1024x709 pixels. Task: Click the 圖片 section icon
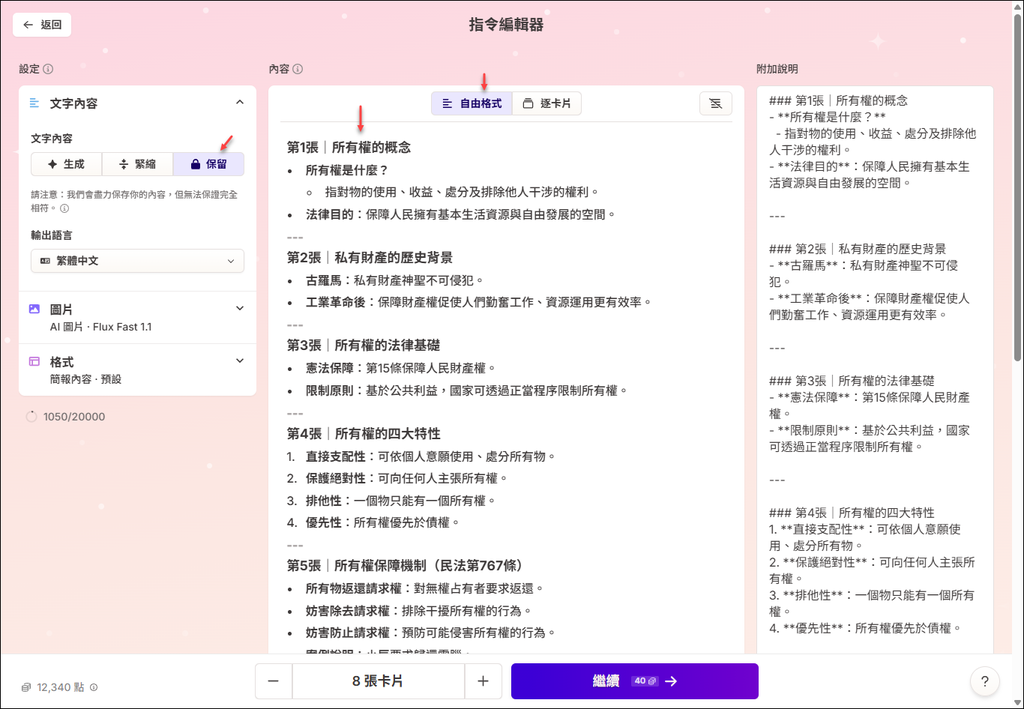pos(35,309)
